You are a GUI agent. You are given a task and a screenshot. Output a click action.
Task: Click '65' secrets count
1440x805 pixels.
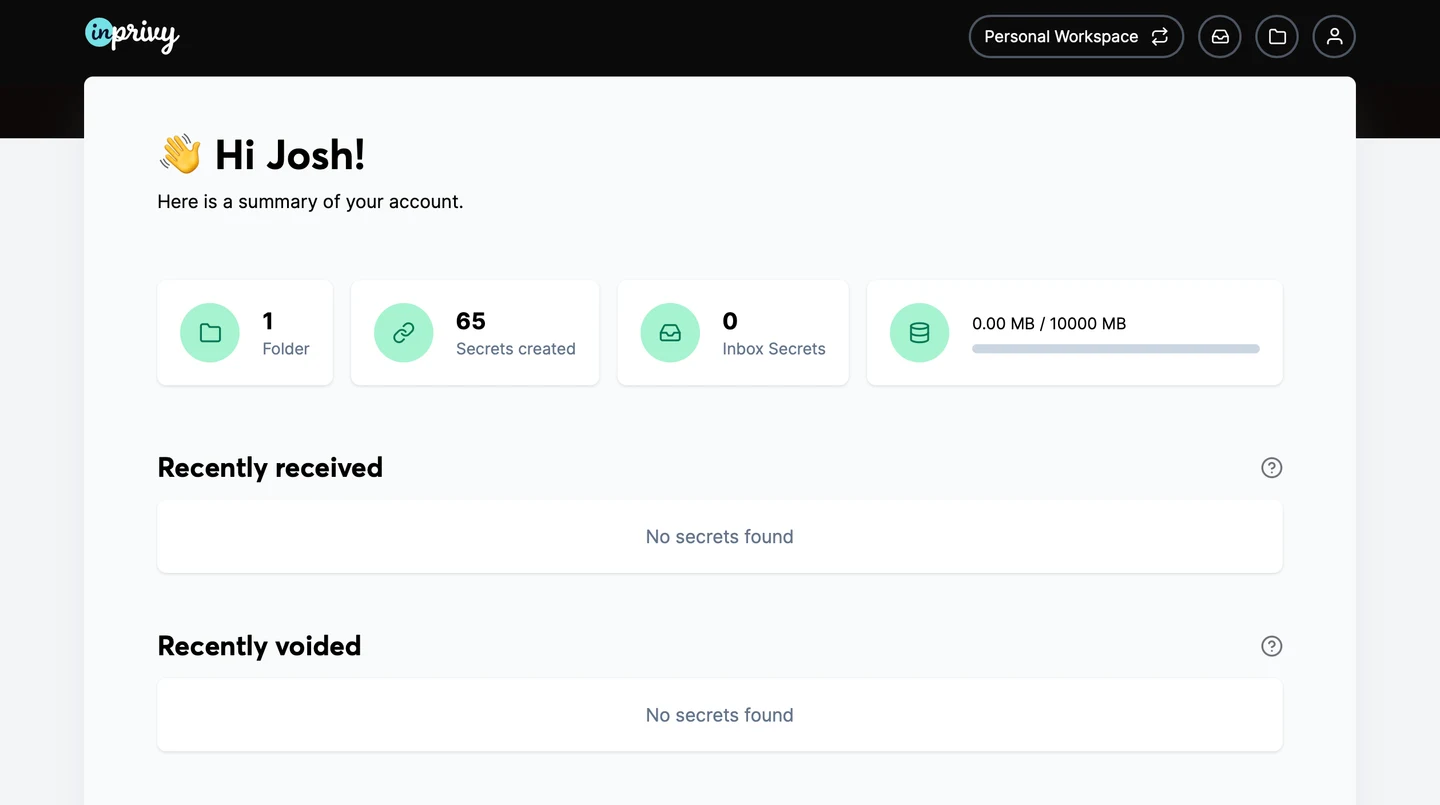click(x=471, y=321)
